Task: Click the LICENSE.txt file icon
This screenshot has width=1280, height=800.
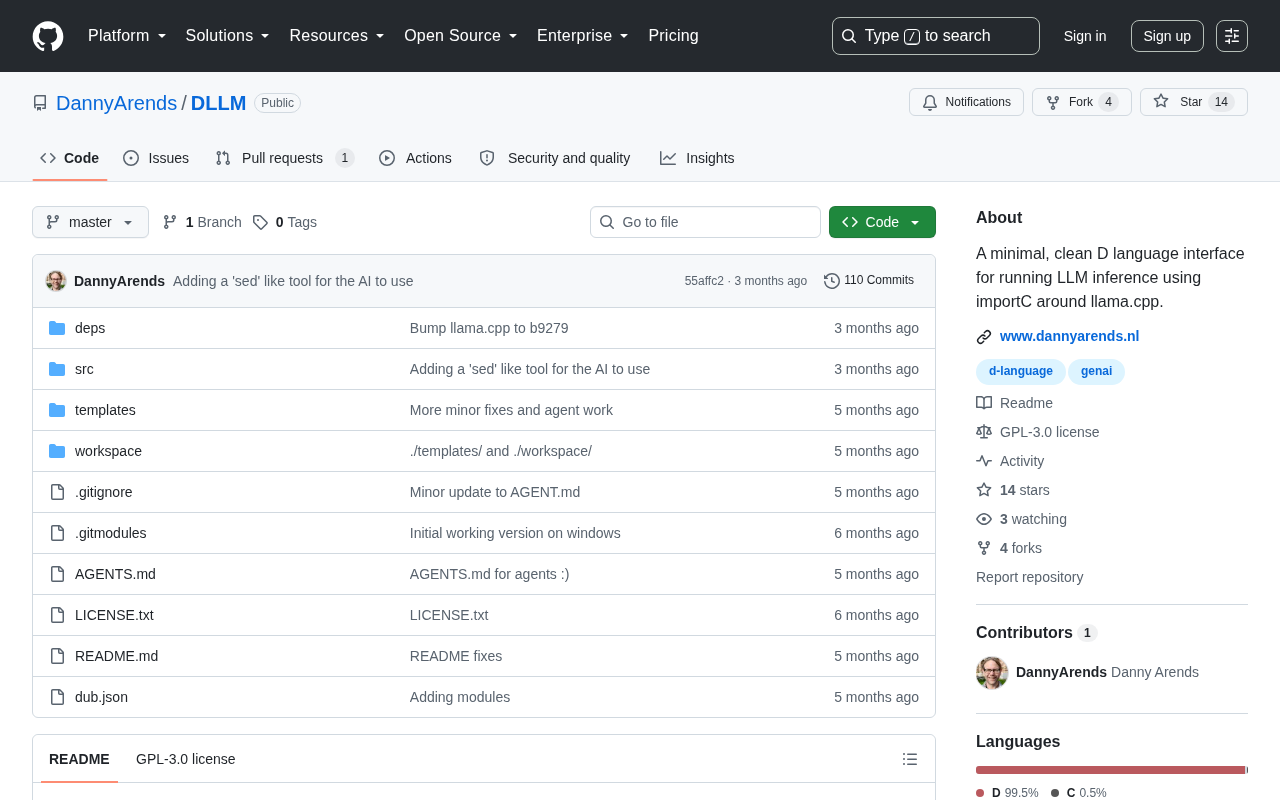Action: [x=57, y=615]
